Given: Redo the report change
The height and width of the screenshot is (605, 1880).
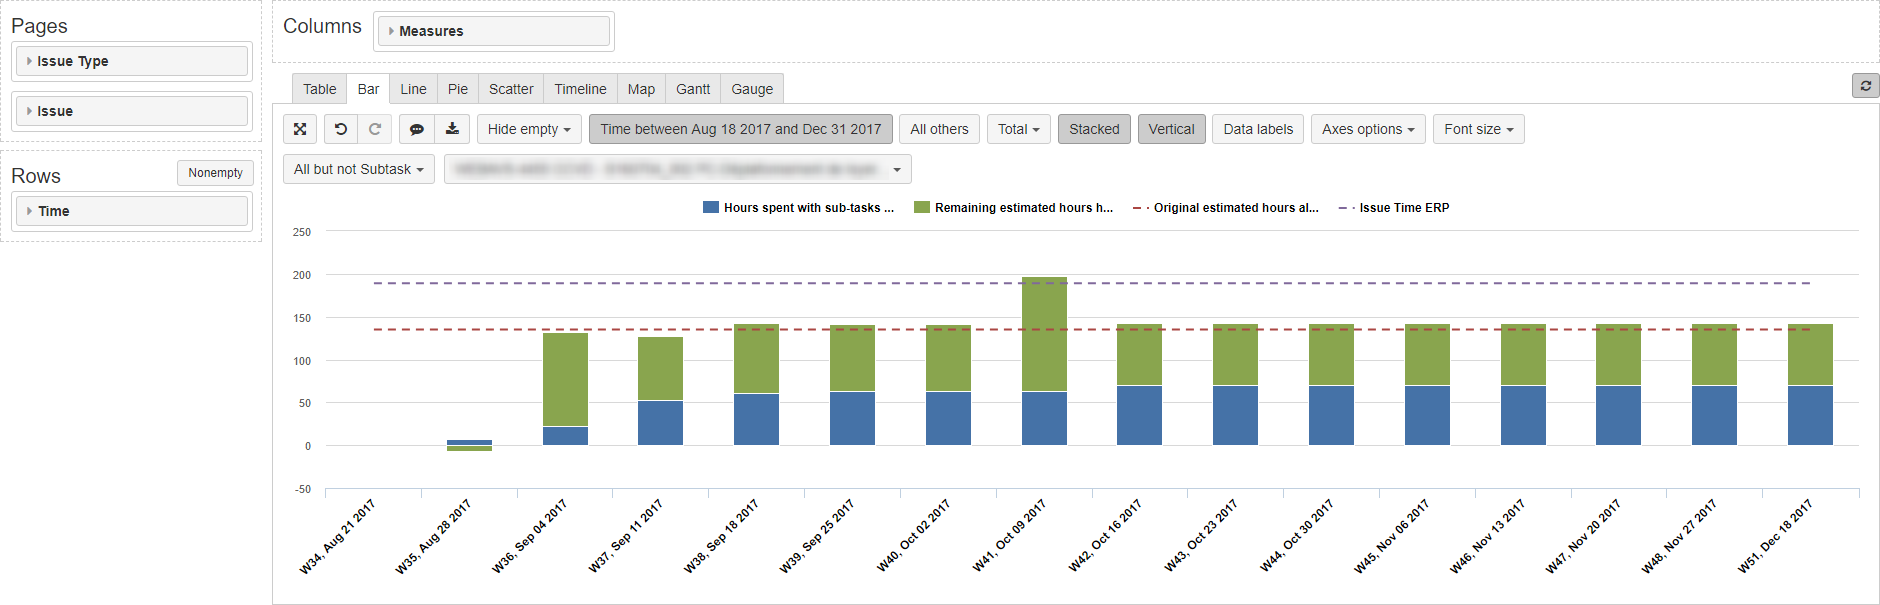Looking at the screenshot, I should pos(375,129).
